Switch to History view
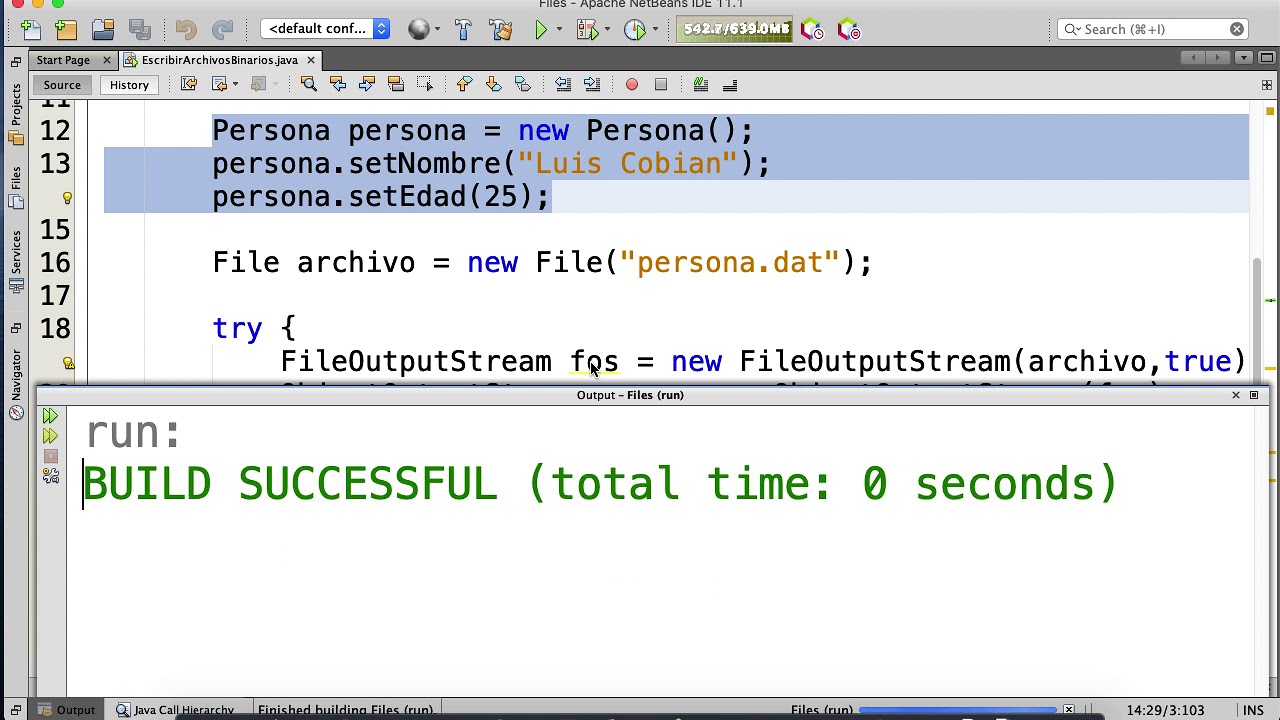 point(129,85)
